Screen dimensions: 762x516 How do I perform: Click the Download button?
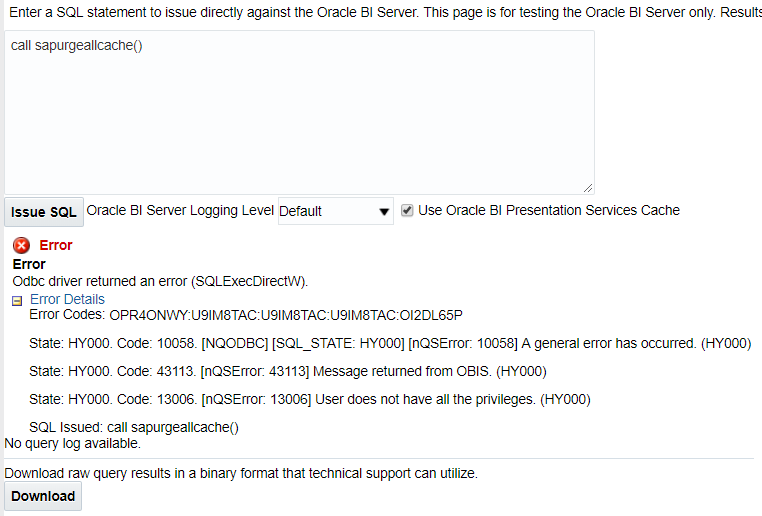(43, 496)
